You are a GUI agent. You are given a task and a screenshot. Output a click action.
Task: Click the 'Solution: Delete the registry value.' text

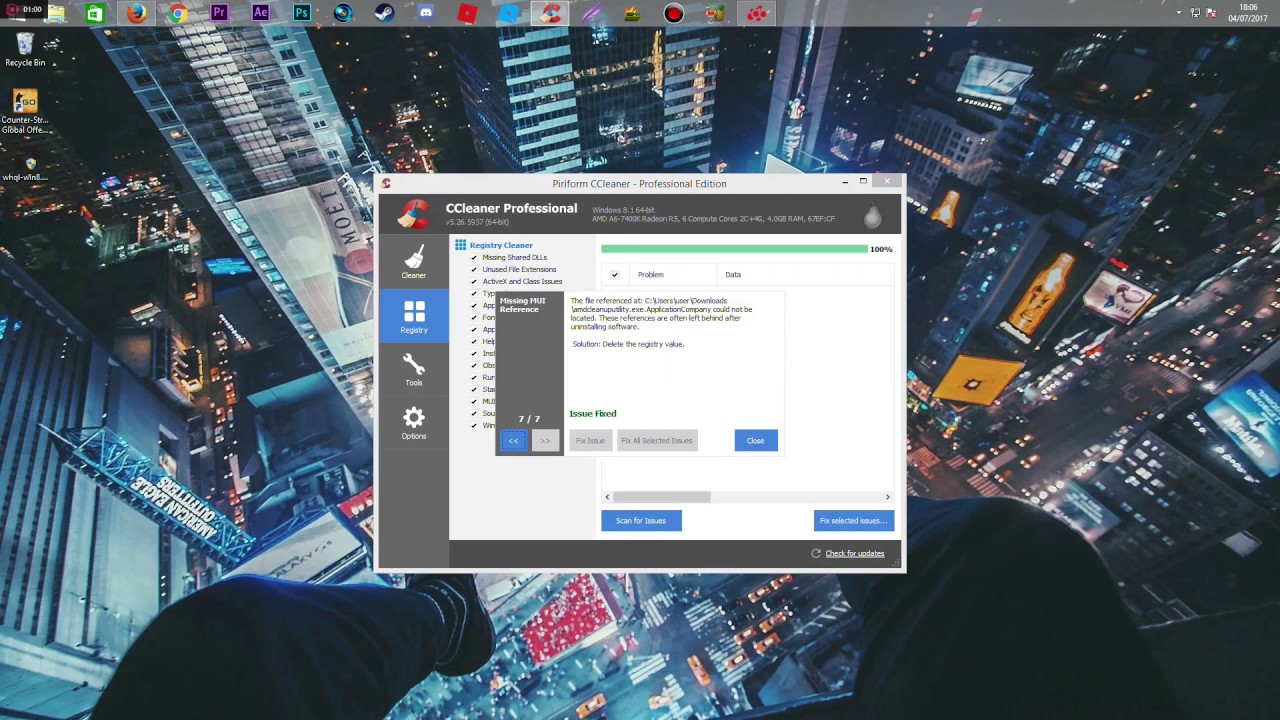(x=628, y=344)
